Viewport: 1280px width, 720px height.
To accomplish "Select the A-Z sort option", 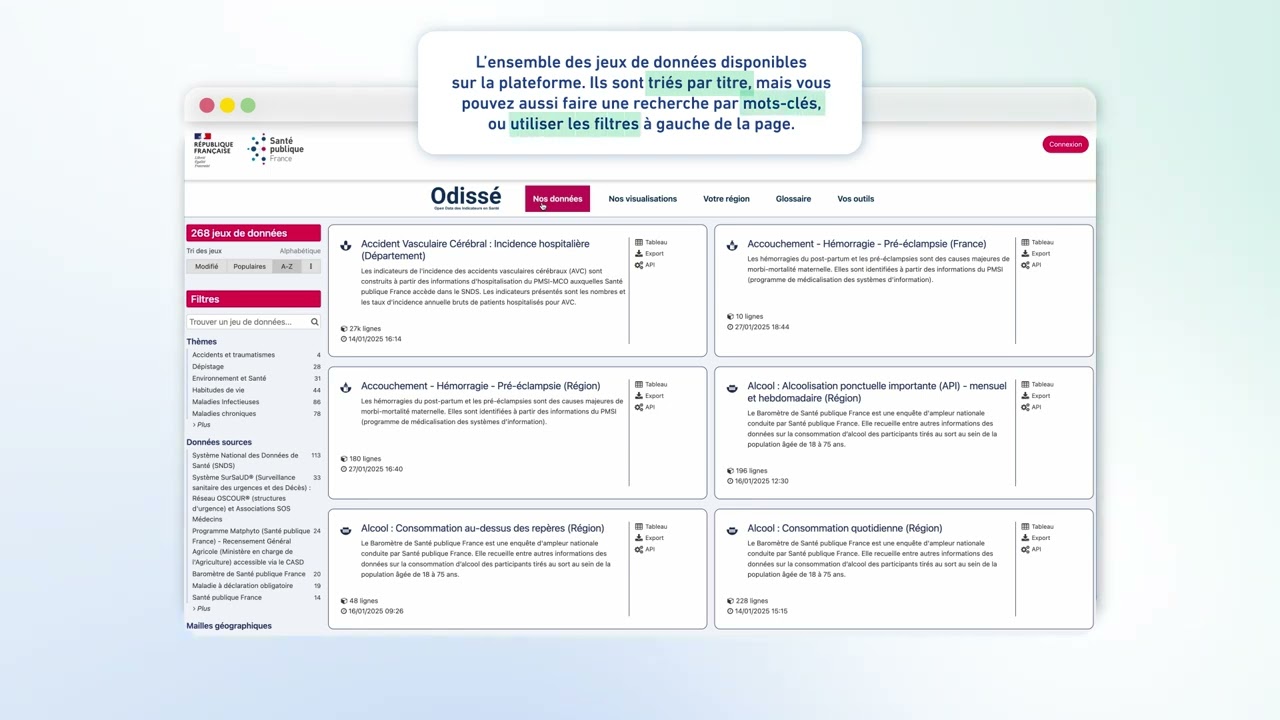I will click(287, 267).
